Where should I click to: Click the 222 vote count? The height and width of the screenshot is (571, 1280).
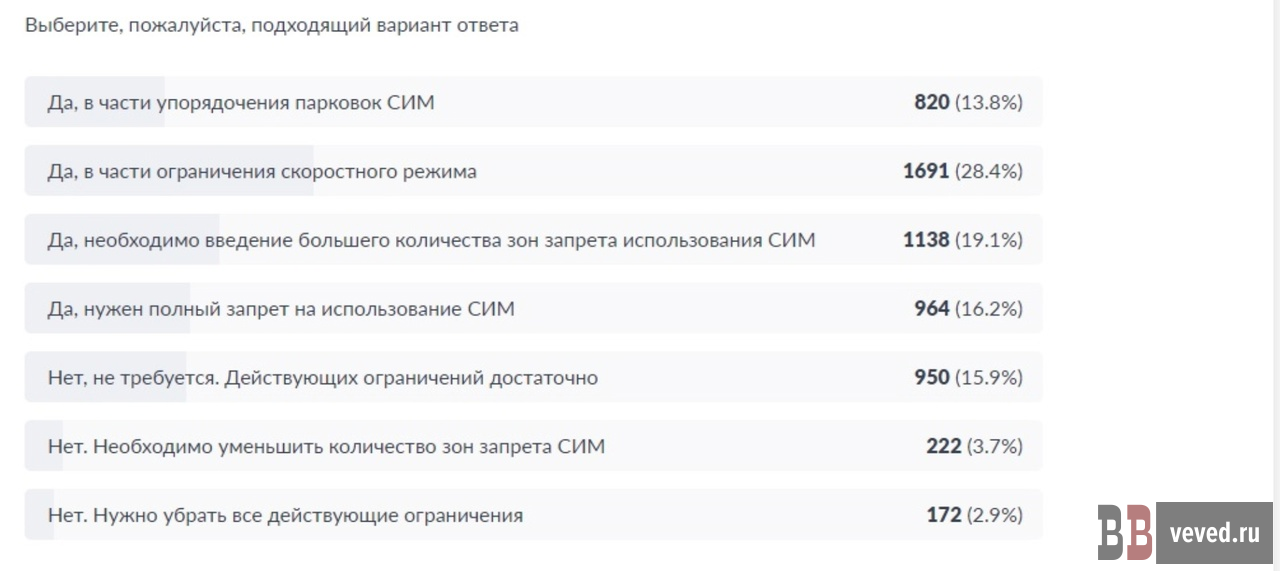pos(943,447)
